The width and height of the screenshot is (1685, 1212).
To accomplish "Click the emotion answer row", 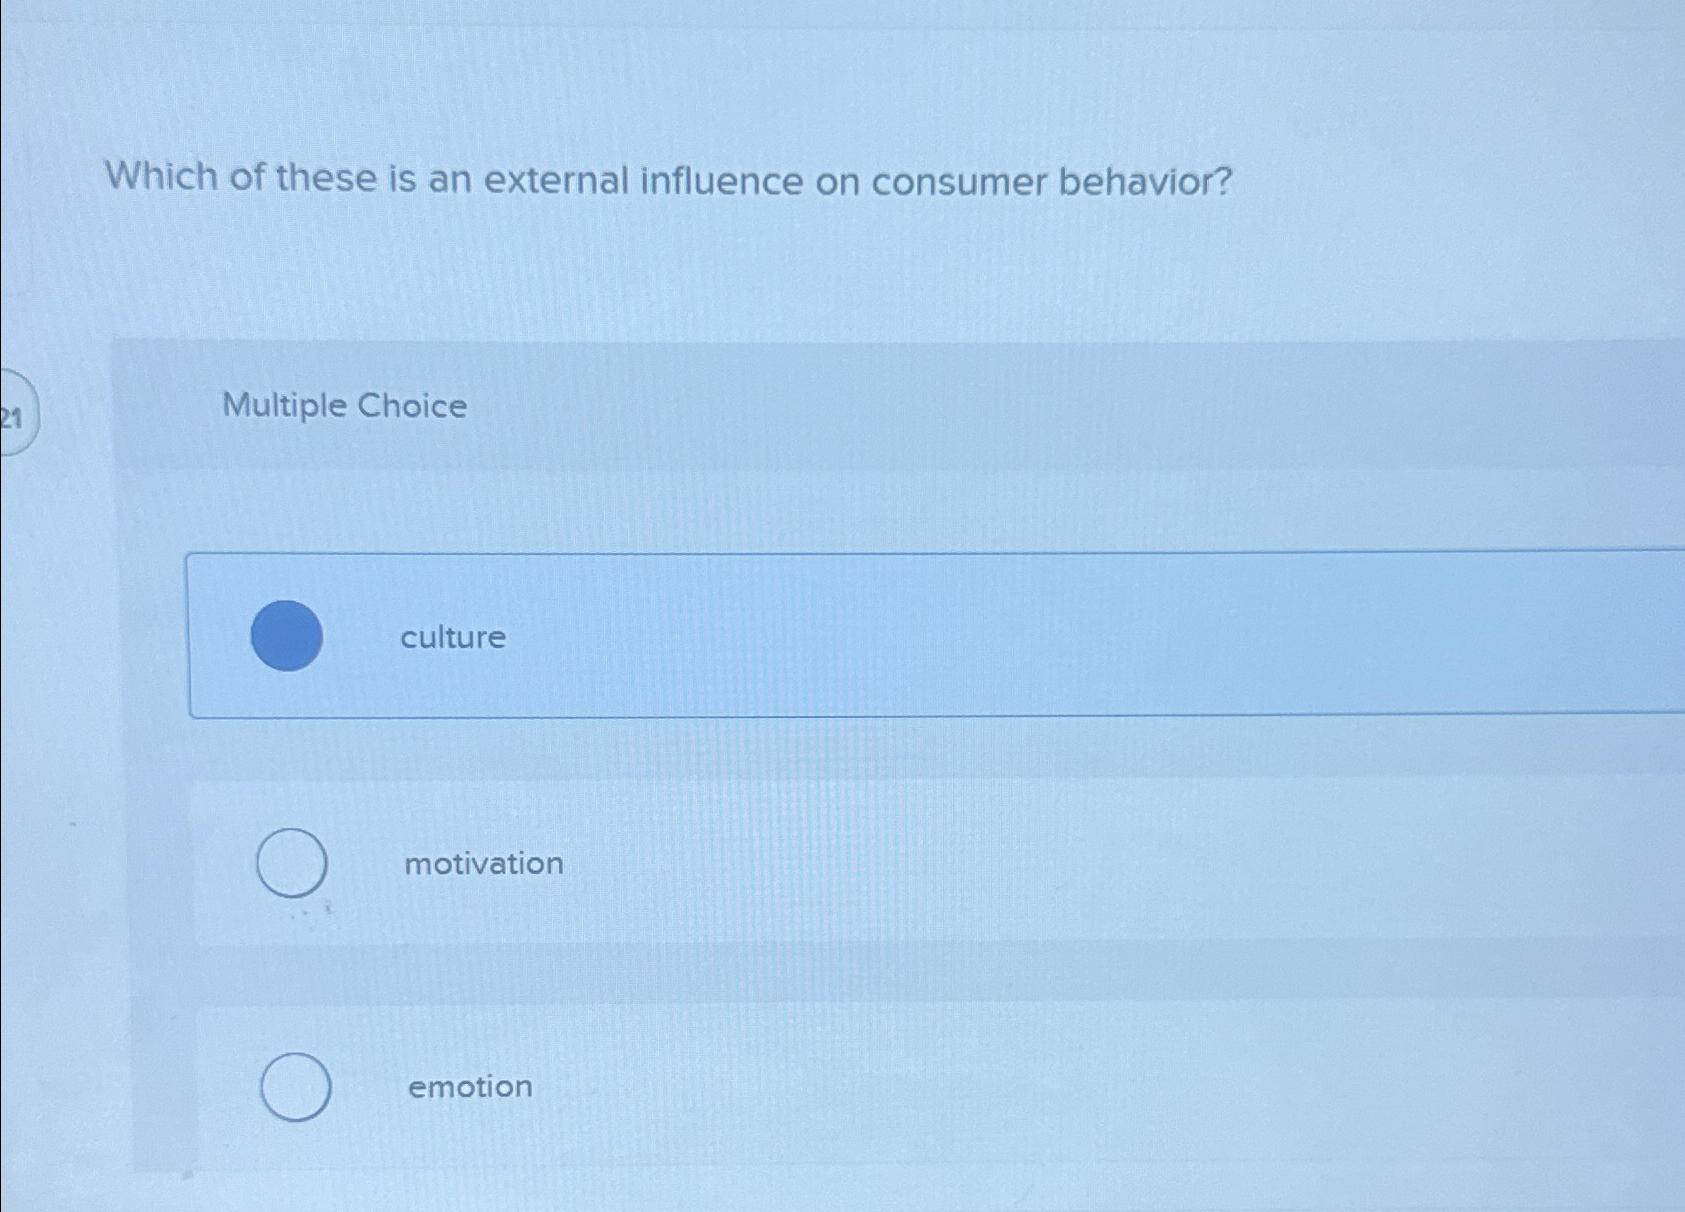I will pos(800,1088).
